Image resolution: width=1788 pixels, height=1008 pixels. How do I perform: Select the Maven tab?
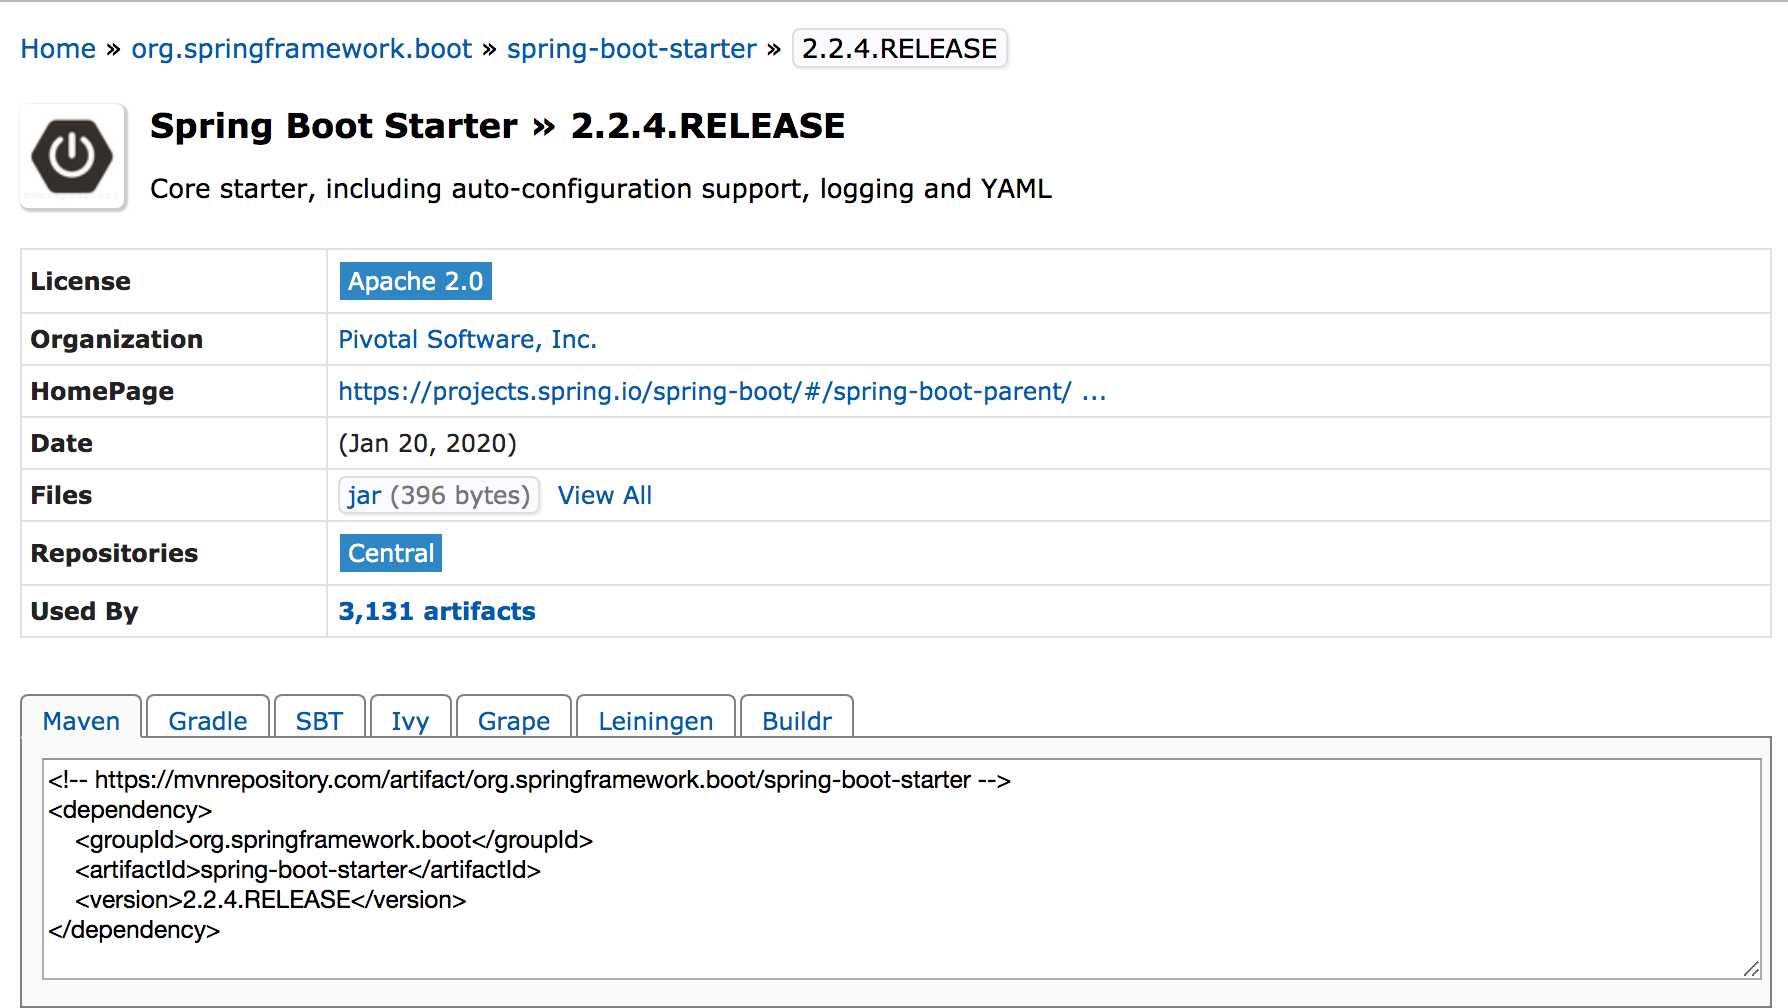[x=81, y=720]
